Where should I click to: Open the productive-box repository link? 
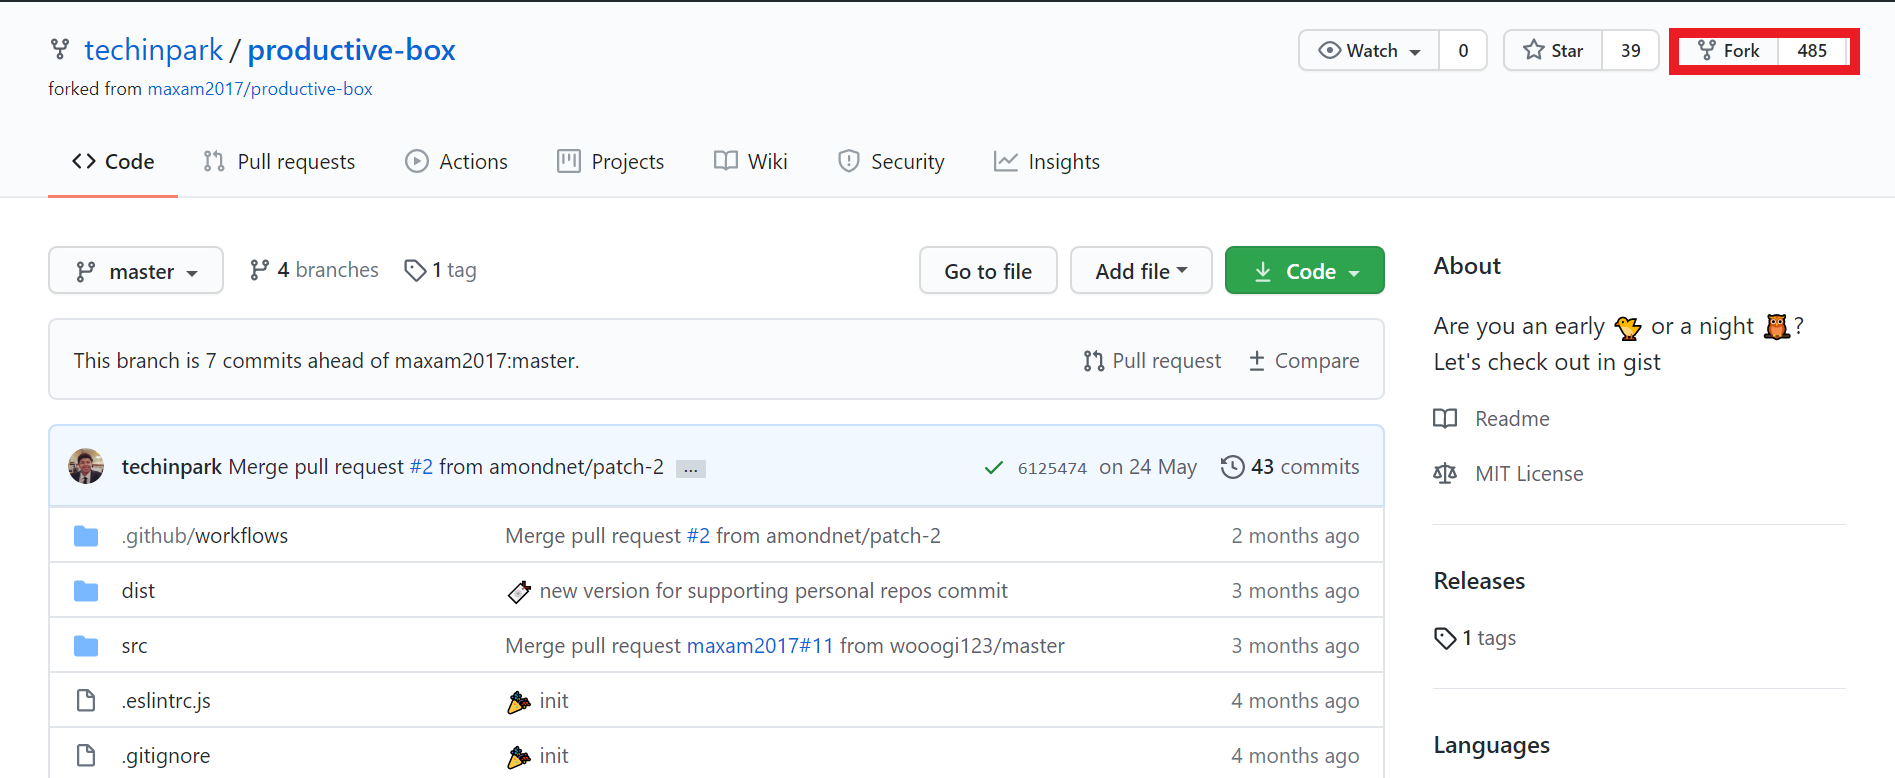point(351,50)
